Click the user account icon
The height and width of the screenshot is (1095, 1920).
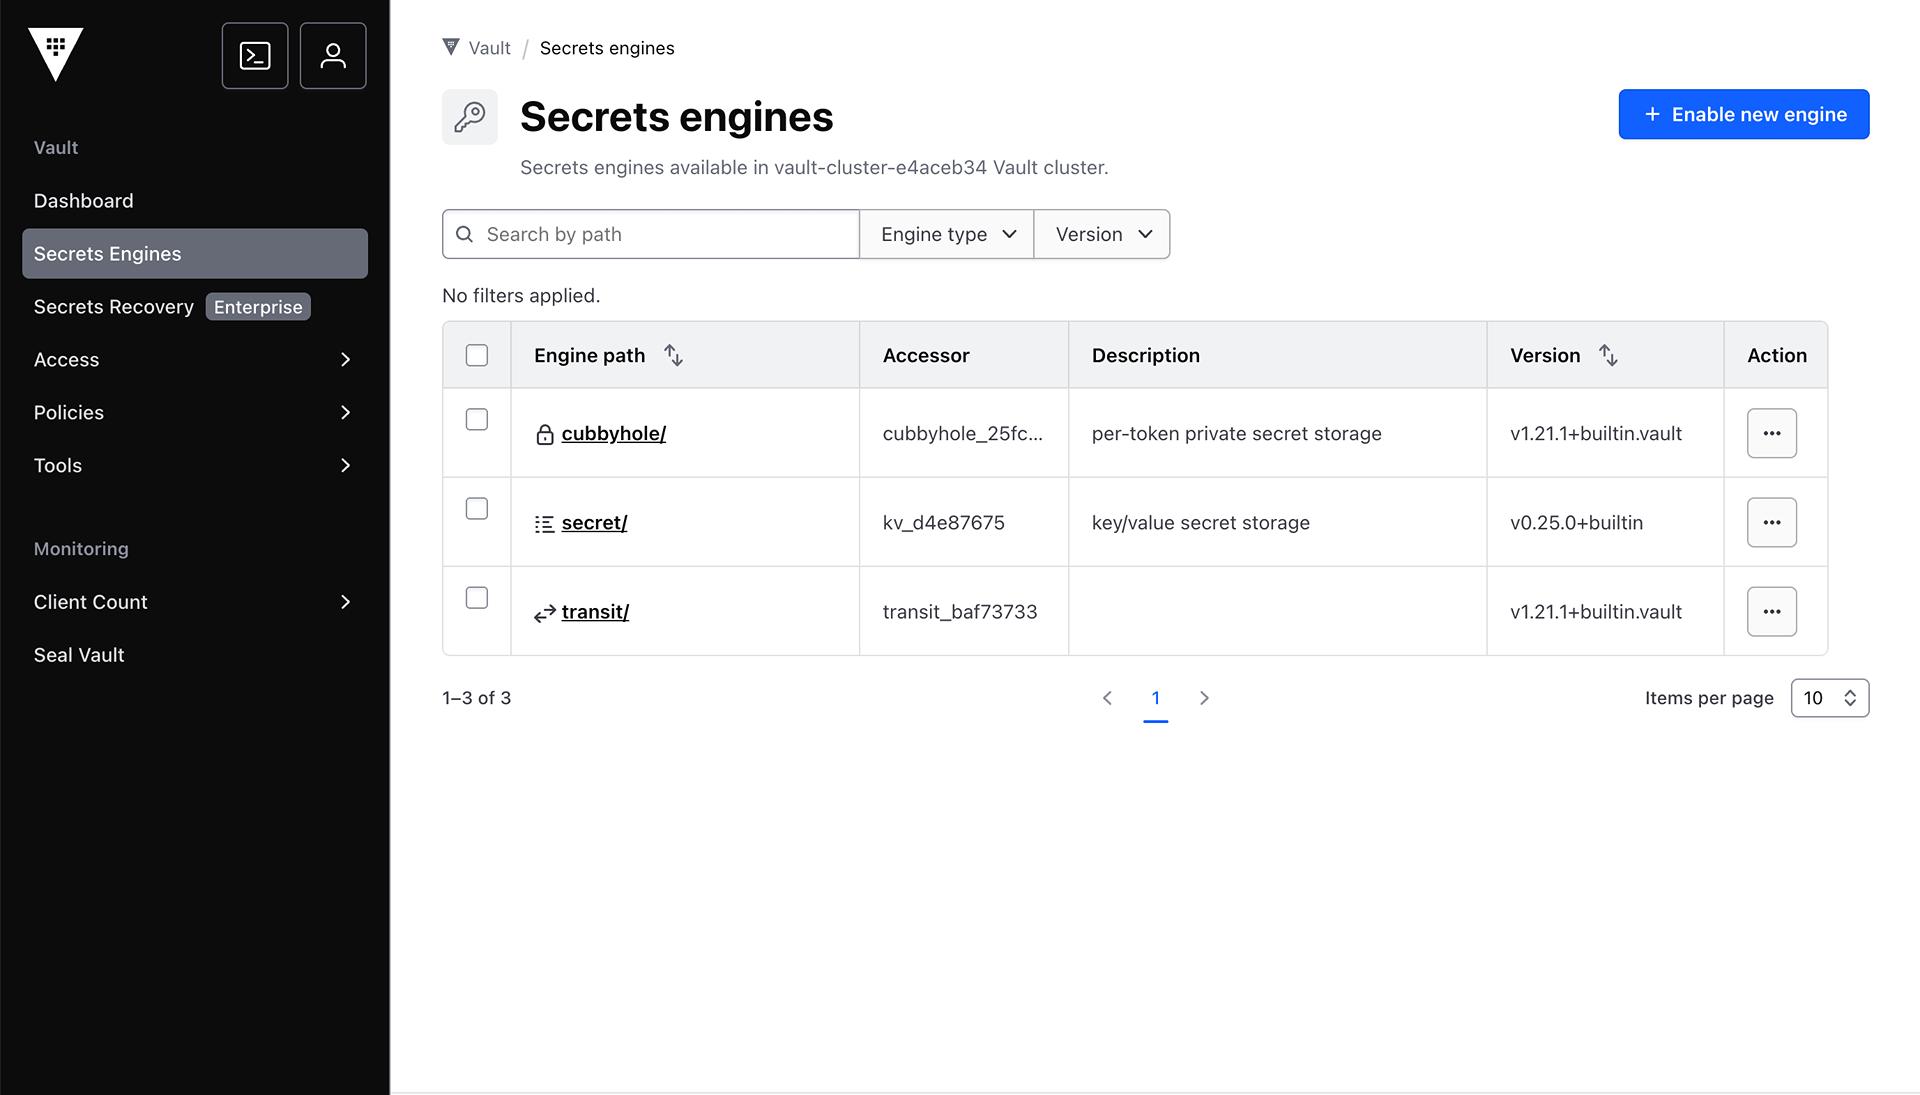(x=332, y=55)
